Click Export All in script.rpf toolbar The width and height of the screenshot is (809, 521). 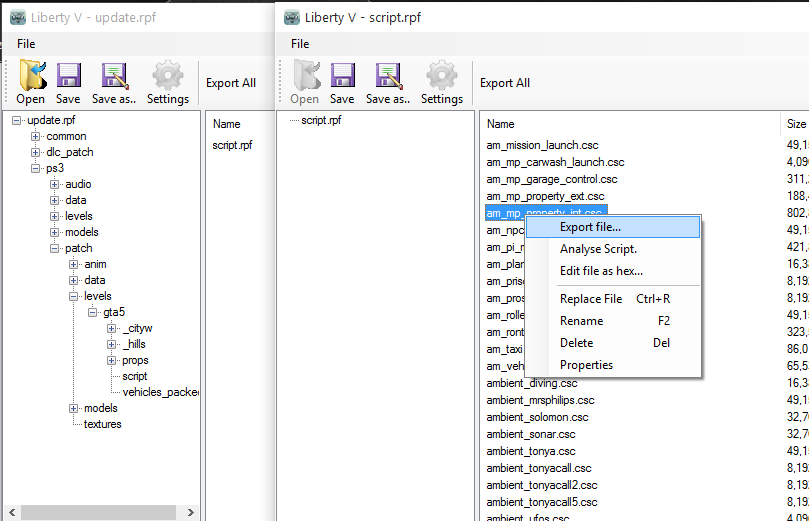[x=505, y=83]
